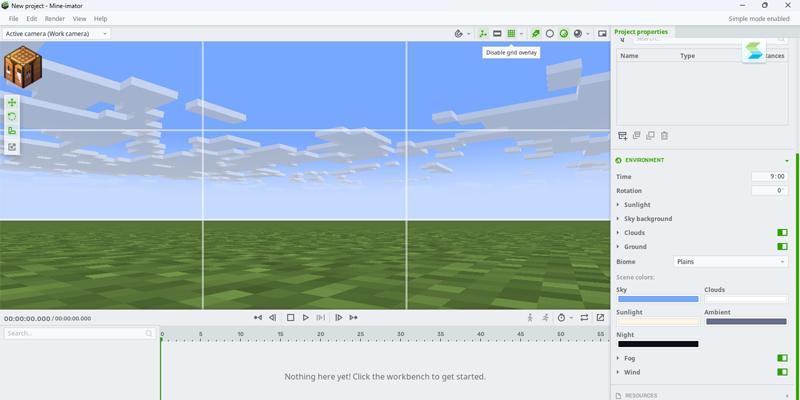The width and height of the screenshot is (800, 400).
Task: Open the File menu
Action: click(13, 18)
